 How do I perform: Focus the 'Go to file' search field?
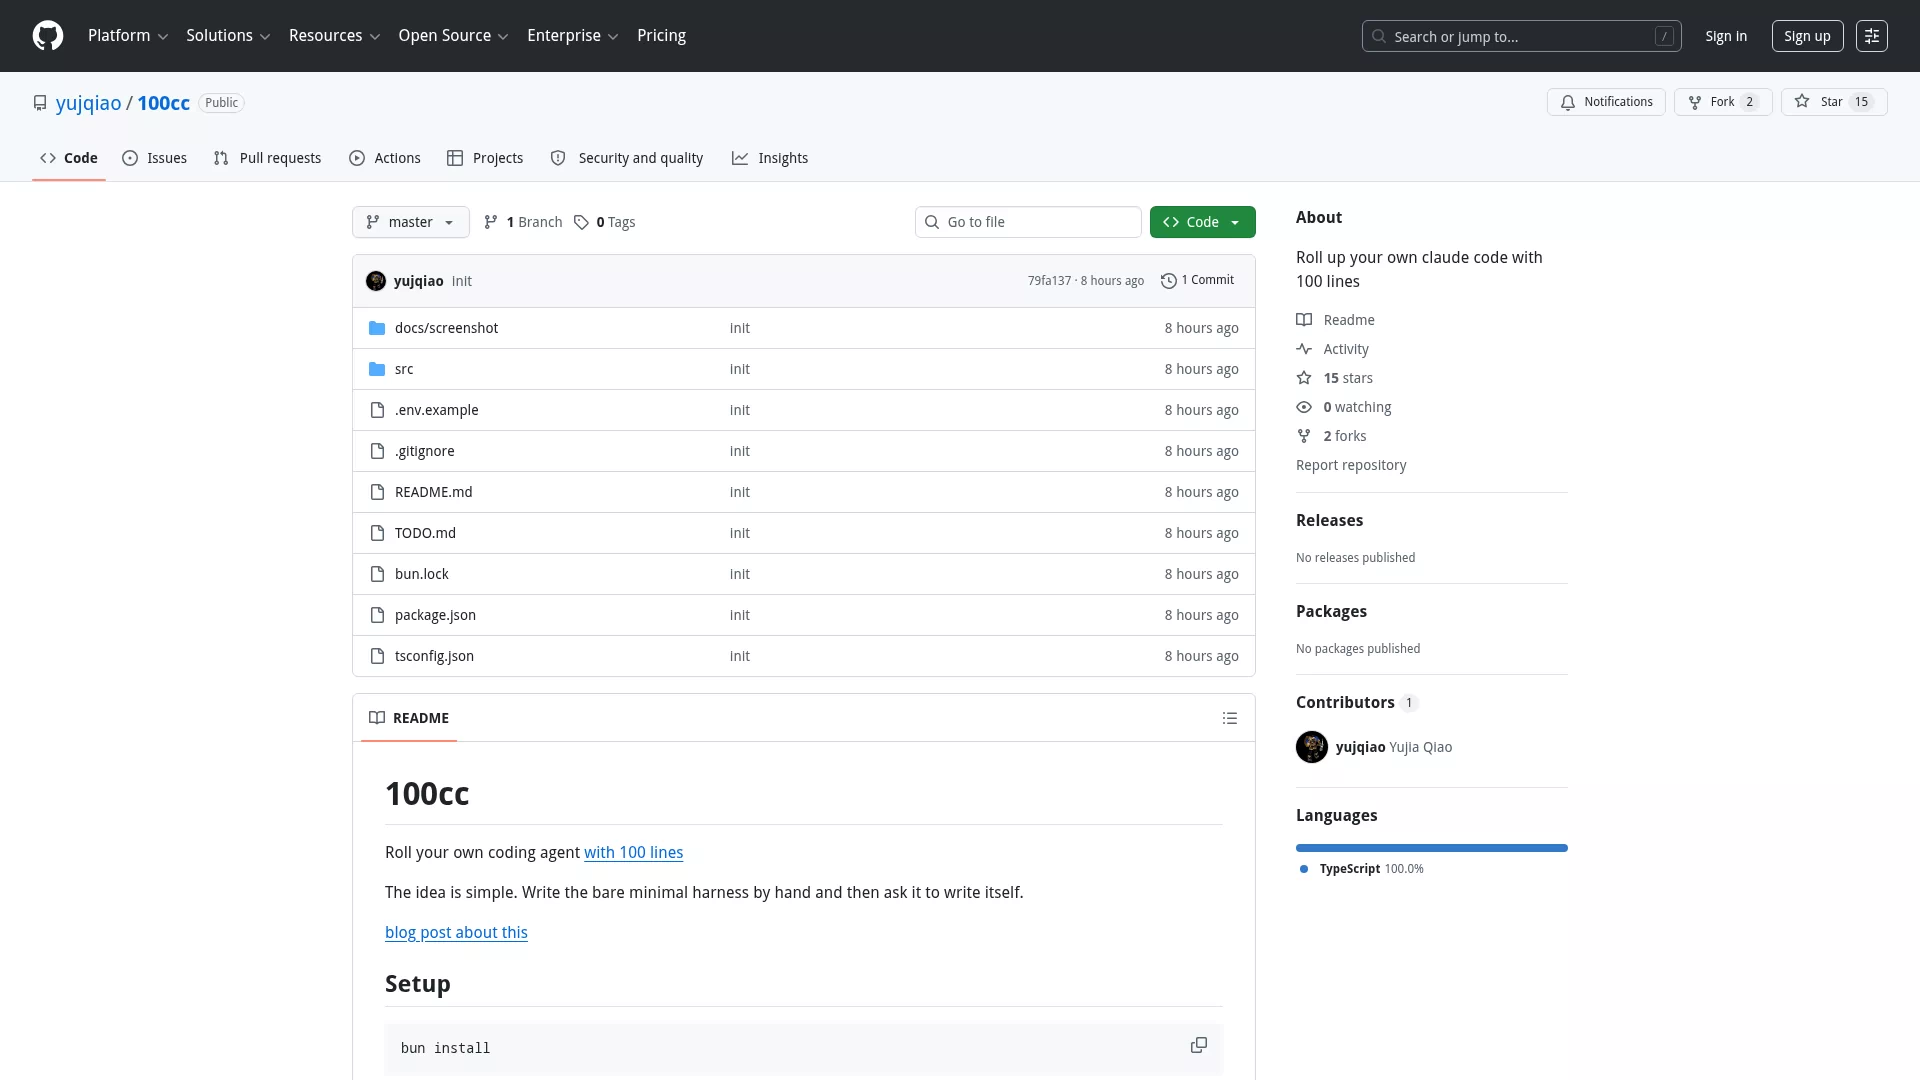[x=1028, y=222]
